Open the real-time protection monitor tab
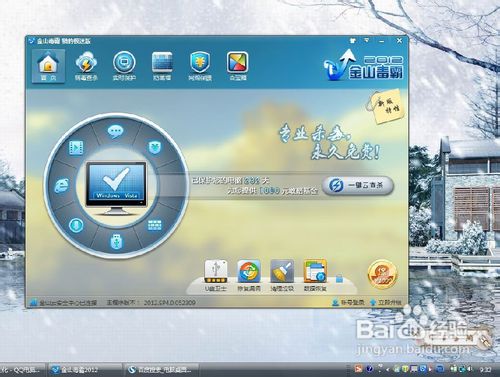This screenshot has width=500, height=377. tap(124, 66)
